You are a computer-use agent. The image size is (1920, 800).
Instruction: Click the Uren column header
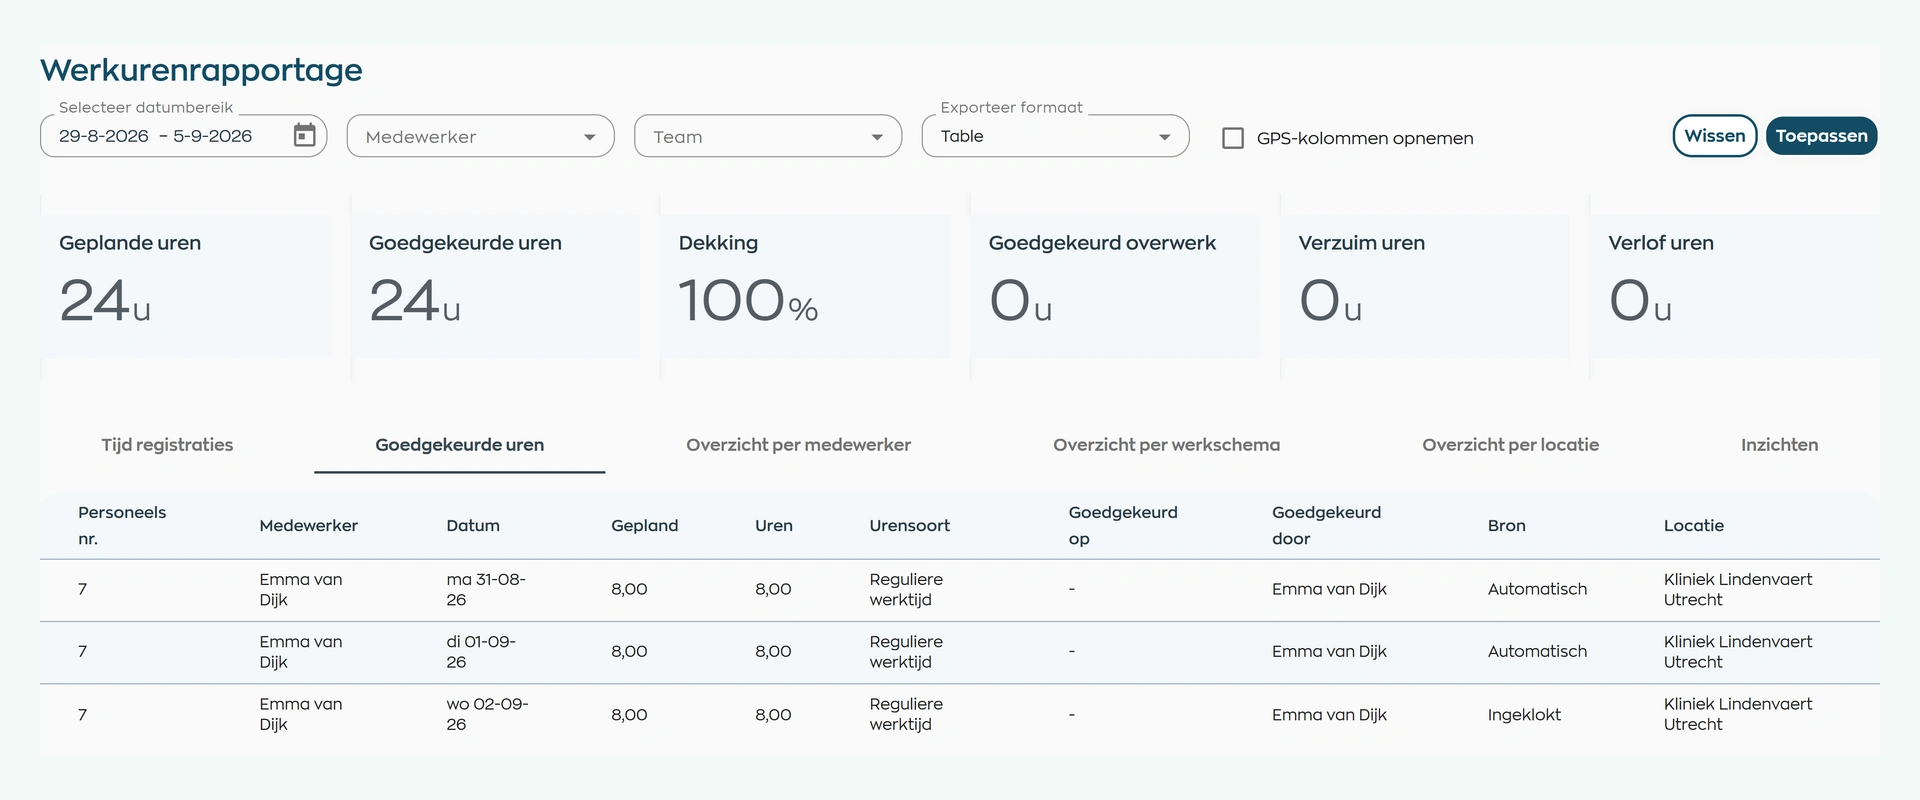pos(773,525)
